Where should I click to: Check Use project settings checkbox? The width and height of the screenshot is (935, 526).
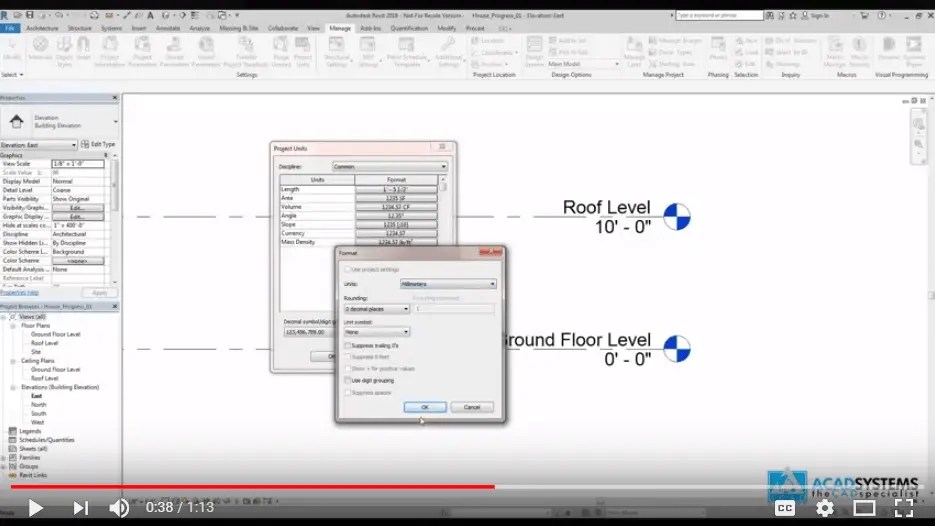[x=347, y=270]
